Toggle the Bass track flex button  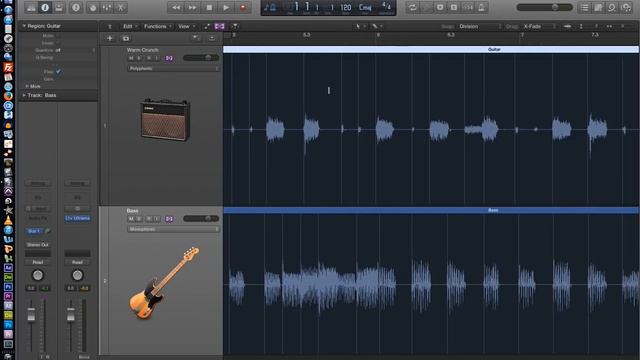coord(169,219)
